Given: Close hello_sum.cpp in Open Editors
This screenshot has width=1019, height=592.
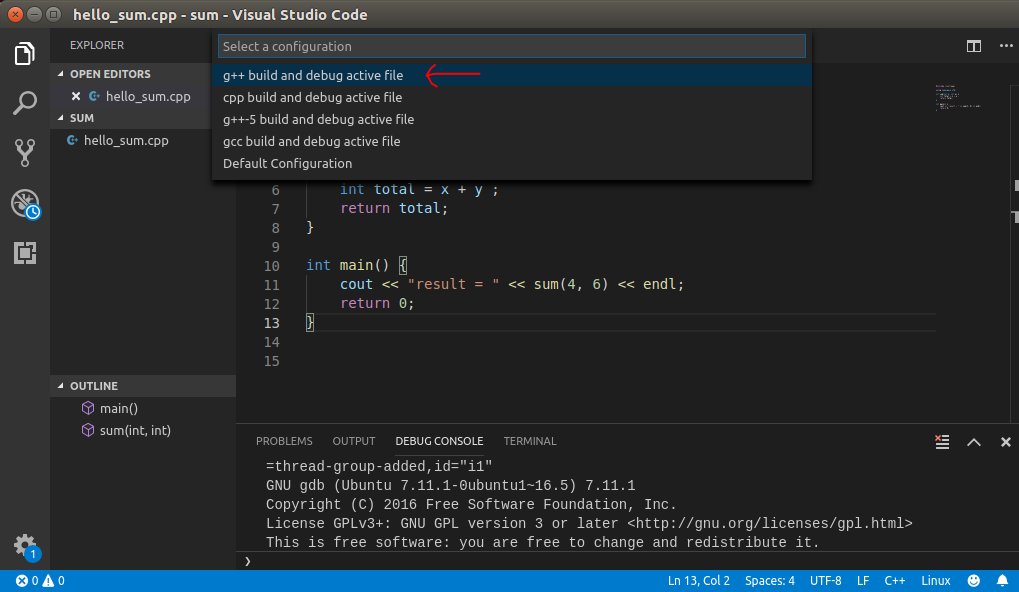Looking at the screenshot, I should [x=76, y=96].
